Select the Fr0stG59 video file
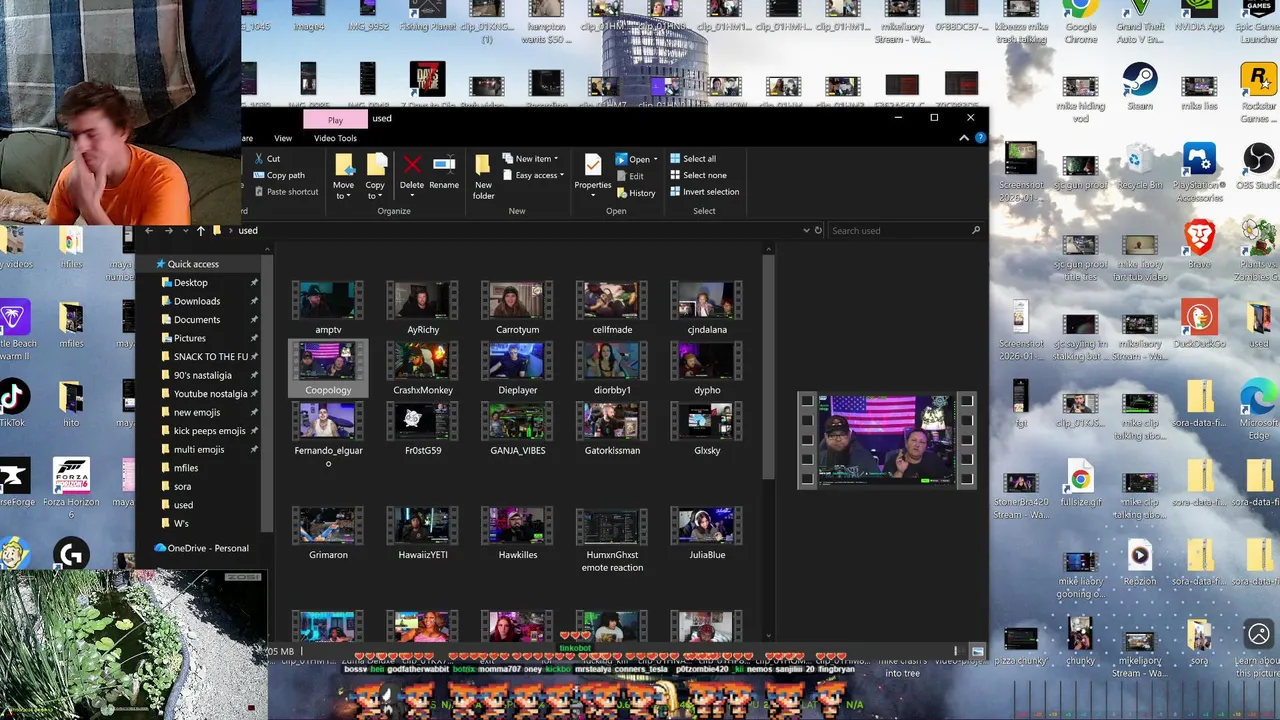 tap(423, 429)
